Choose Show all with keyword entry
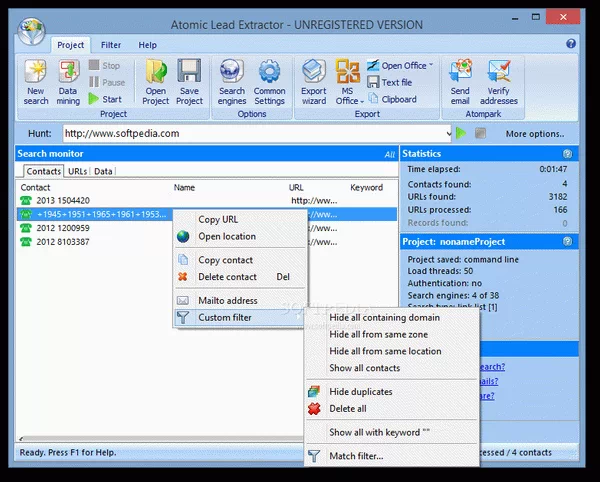Image resolution: width=600 pixels, height=482 pixels. (392, 432)
